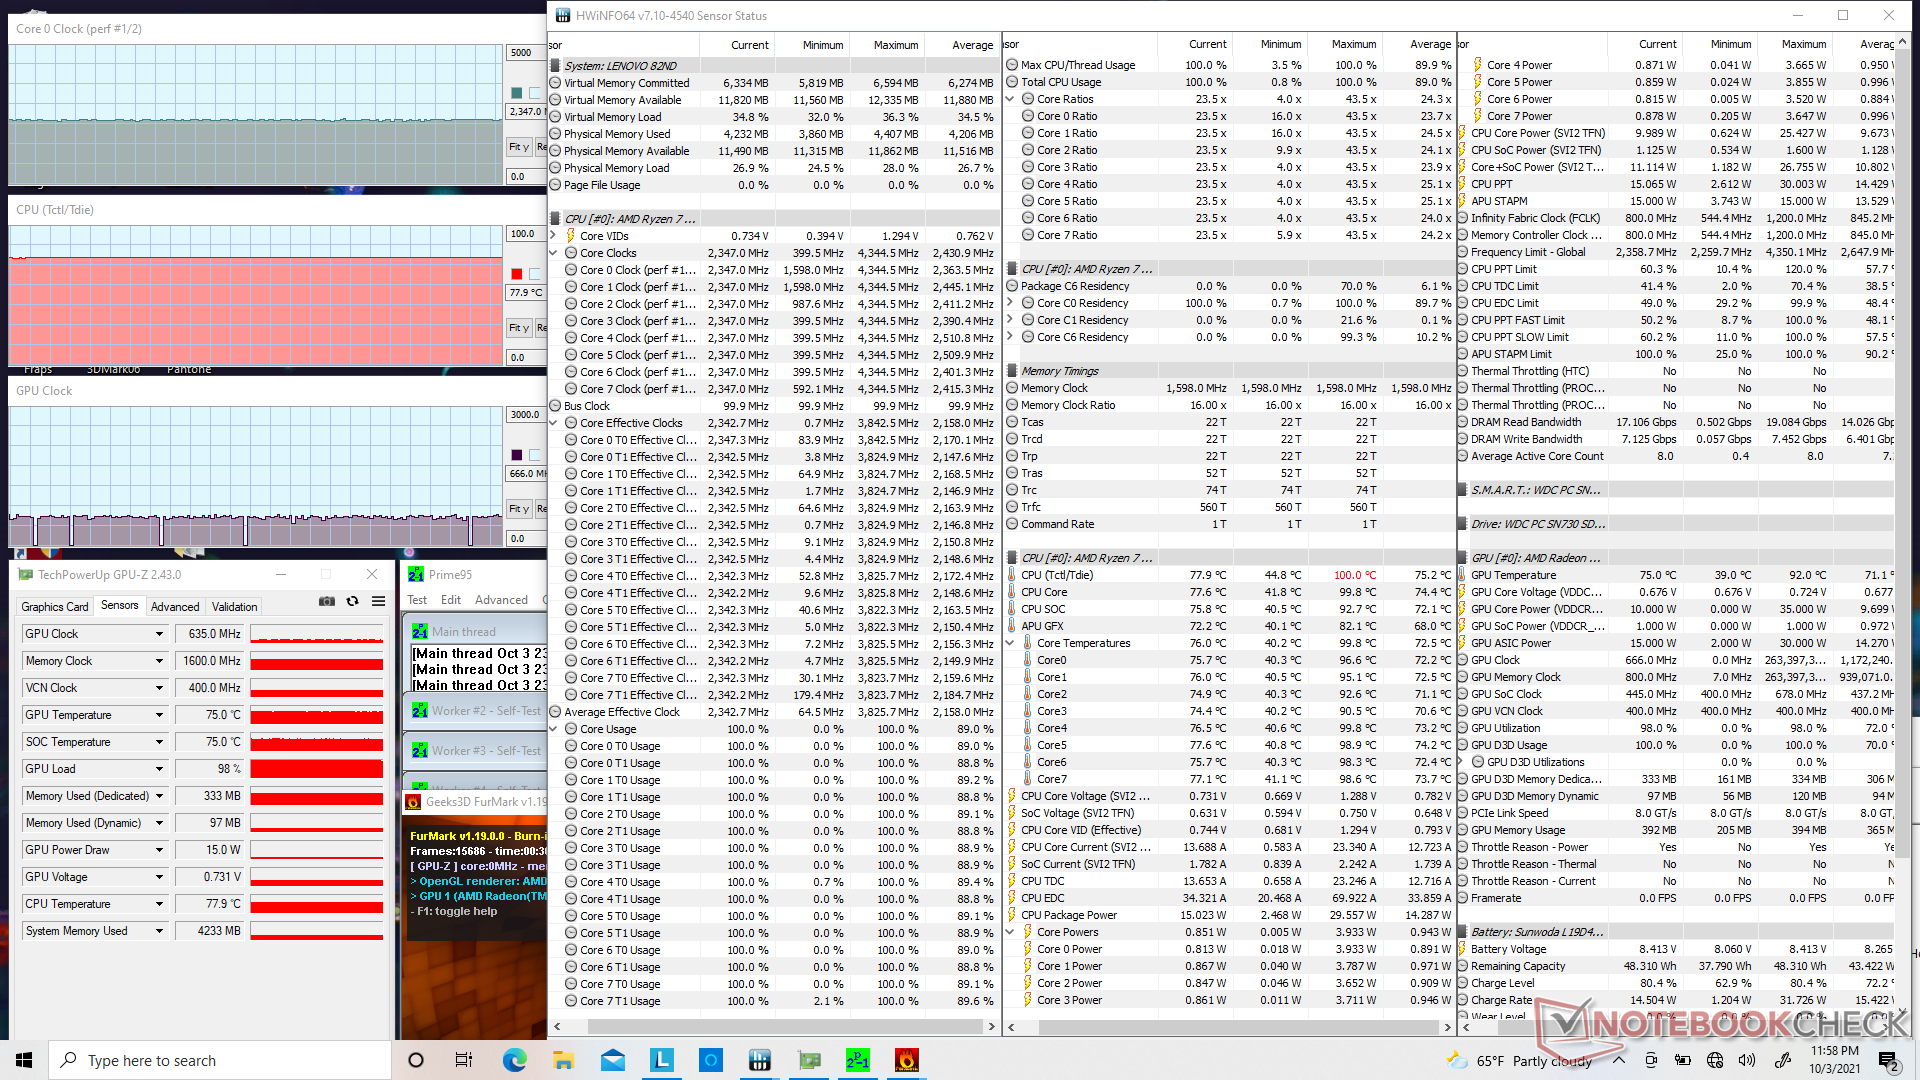The width and height of the screenshot is (1920, 1080).
Task: Open the Prime95 Advanced menu
Action: 501,600
